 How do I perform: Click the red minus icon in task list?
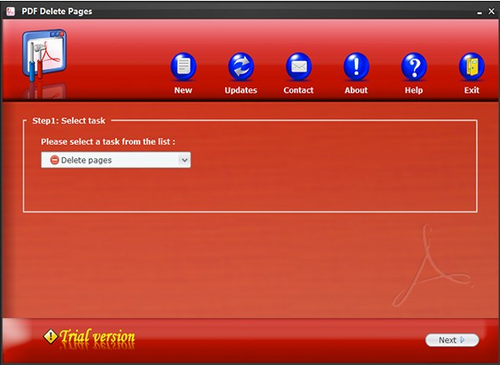pyautogui.click(x=54, y=160)
